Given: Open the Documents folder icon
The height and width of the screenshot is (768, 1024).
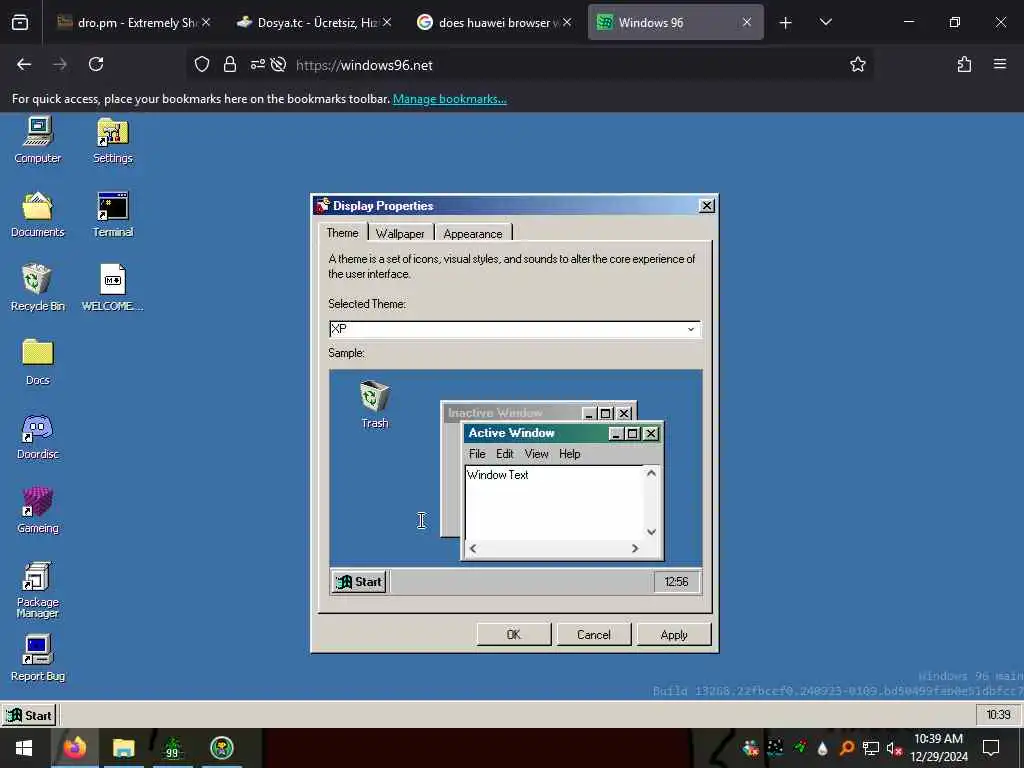Looking at the screenshot, I should tap(37, 214).
